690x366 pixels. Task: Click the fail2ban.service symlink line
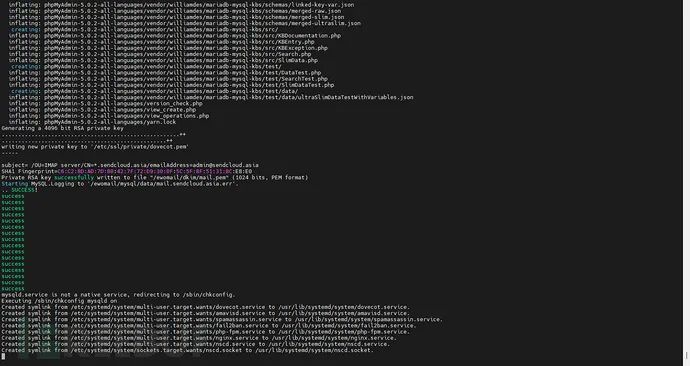pos(209,326)
